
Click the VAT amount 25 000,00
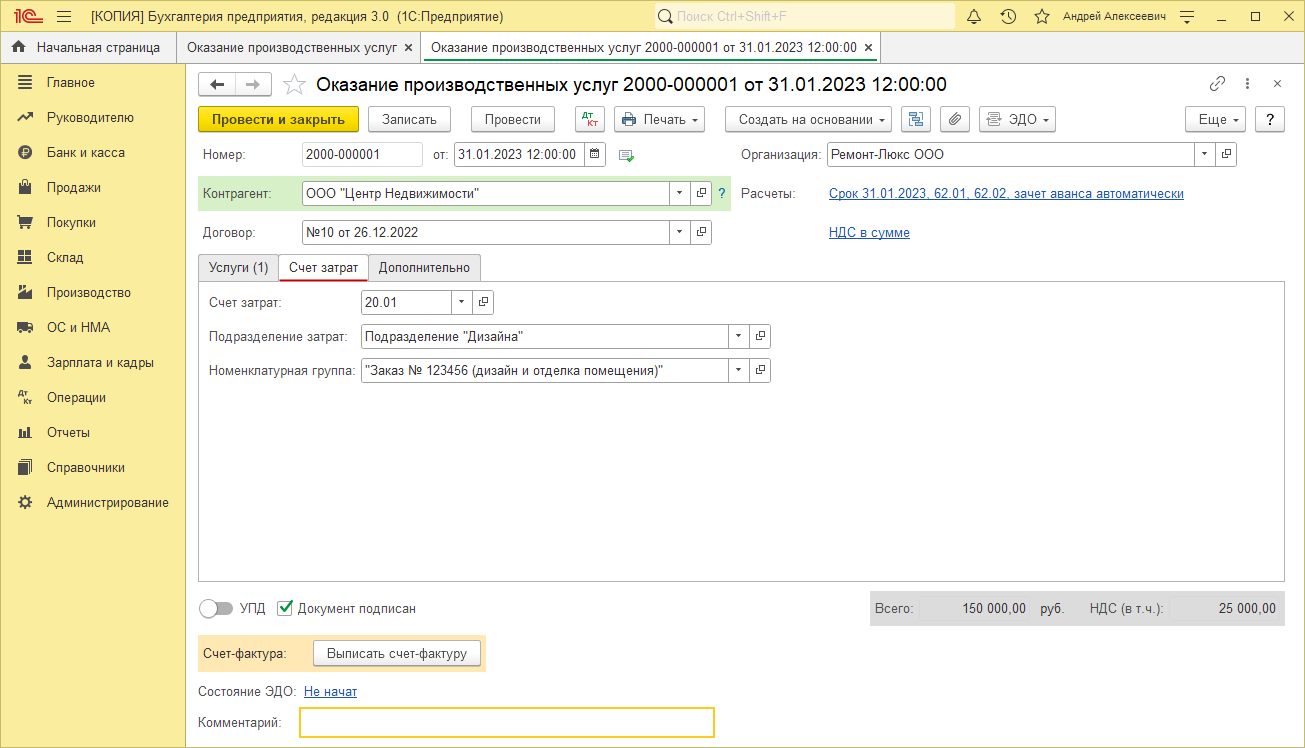[x=1247, y=608]
